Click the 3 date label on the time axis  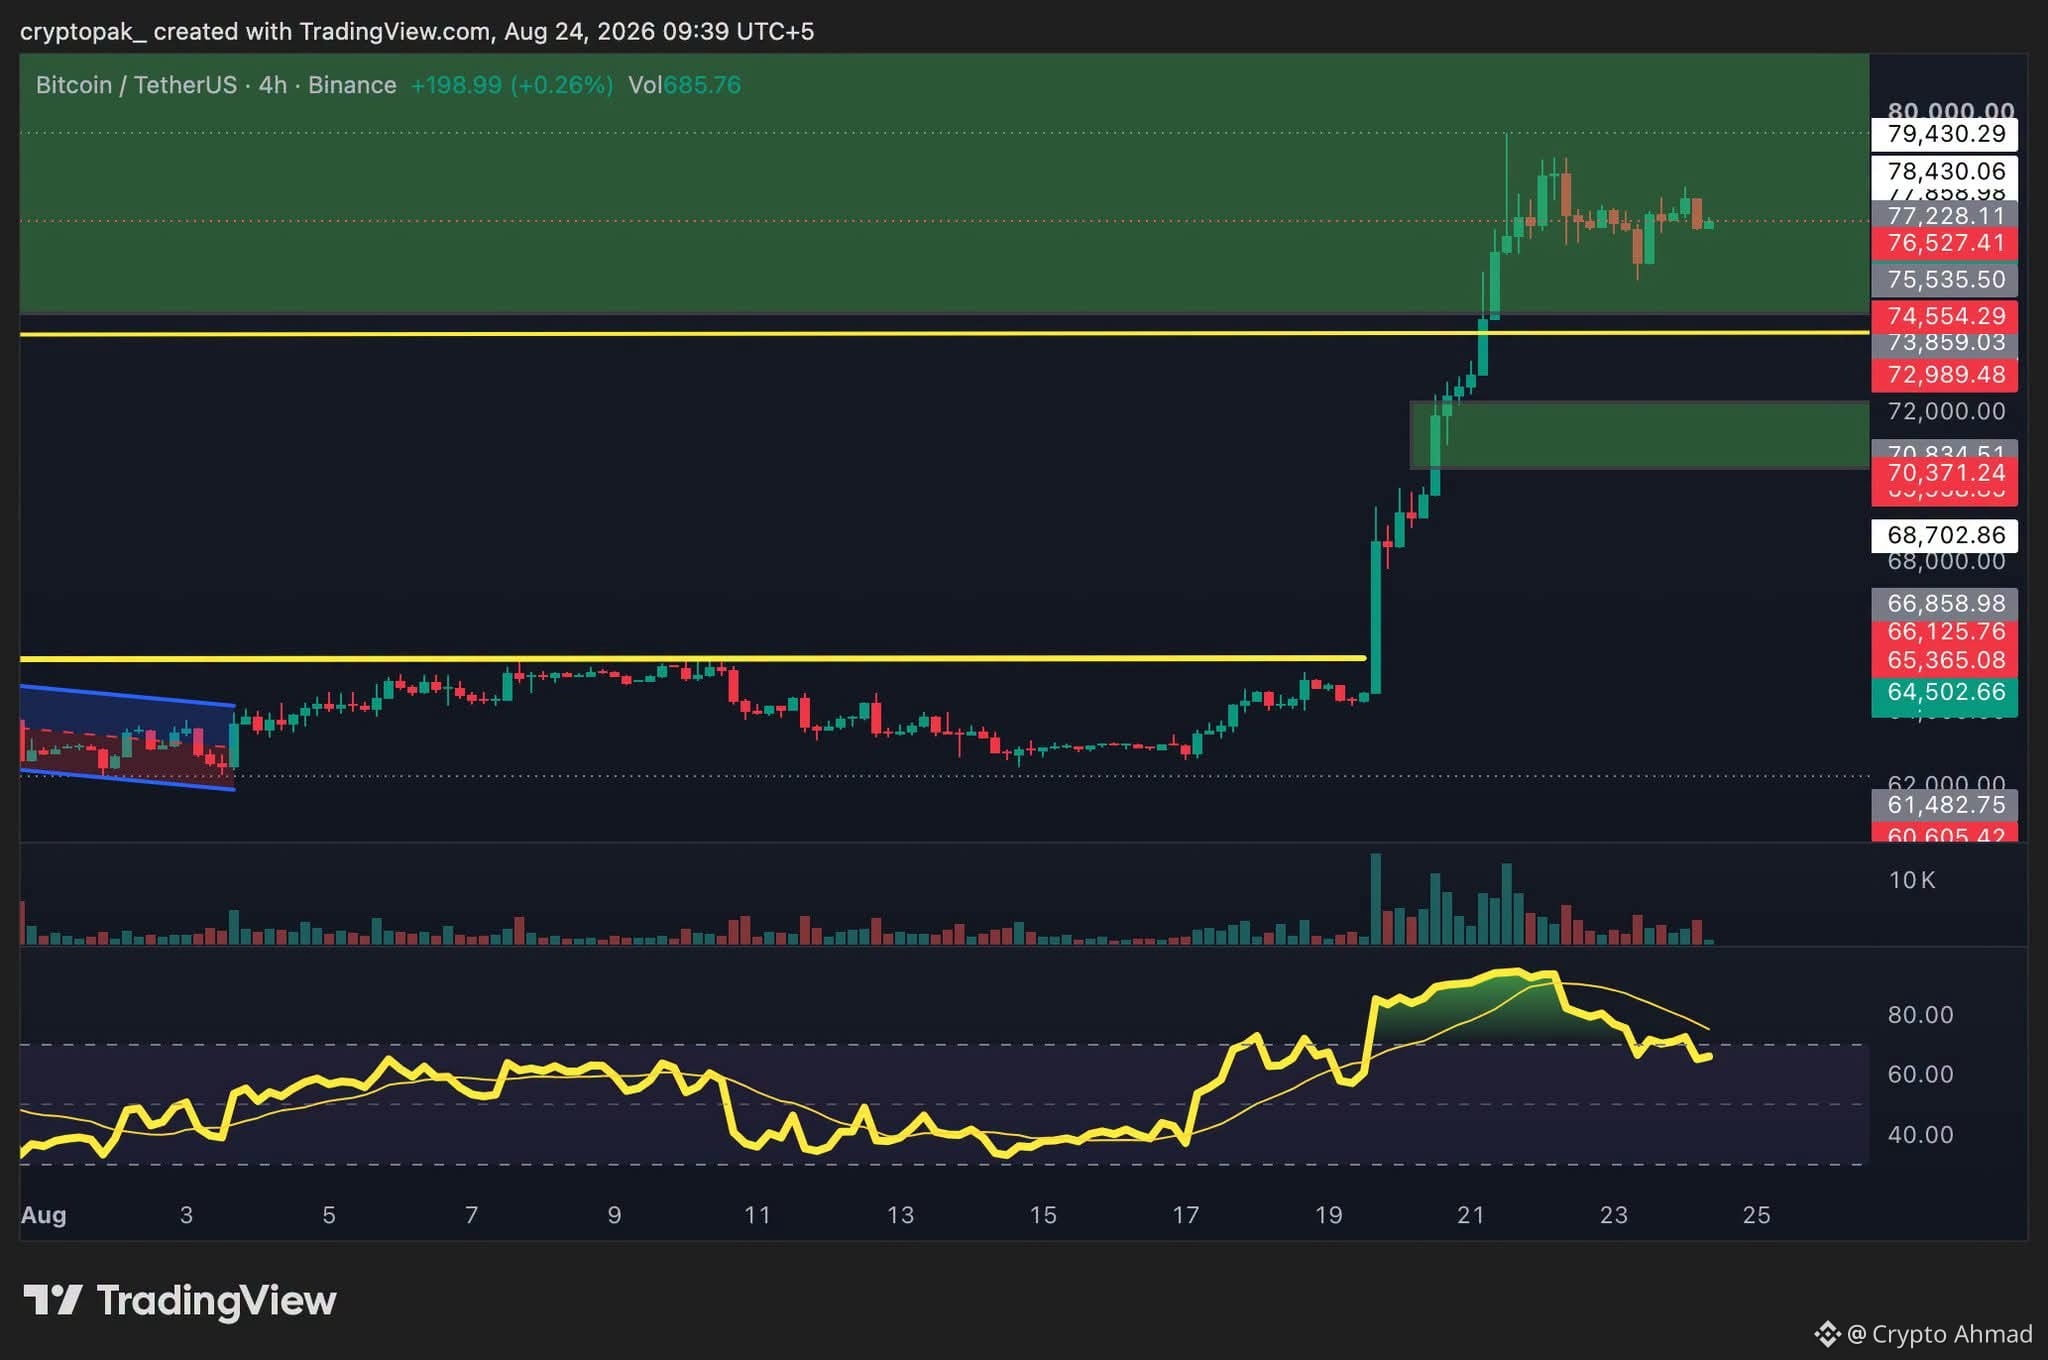click(x=186, y=1215)
